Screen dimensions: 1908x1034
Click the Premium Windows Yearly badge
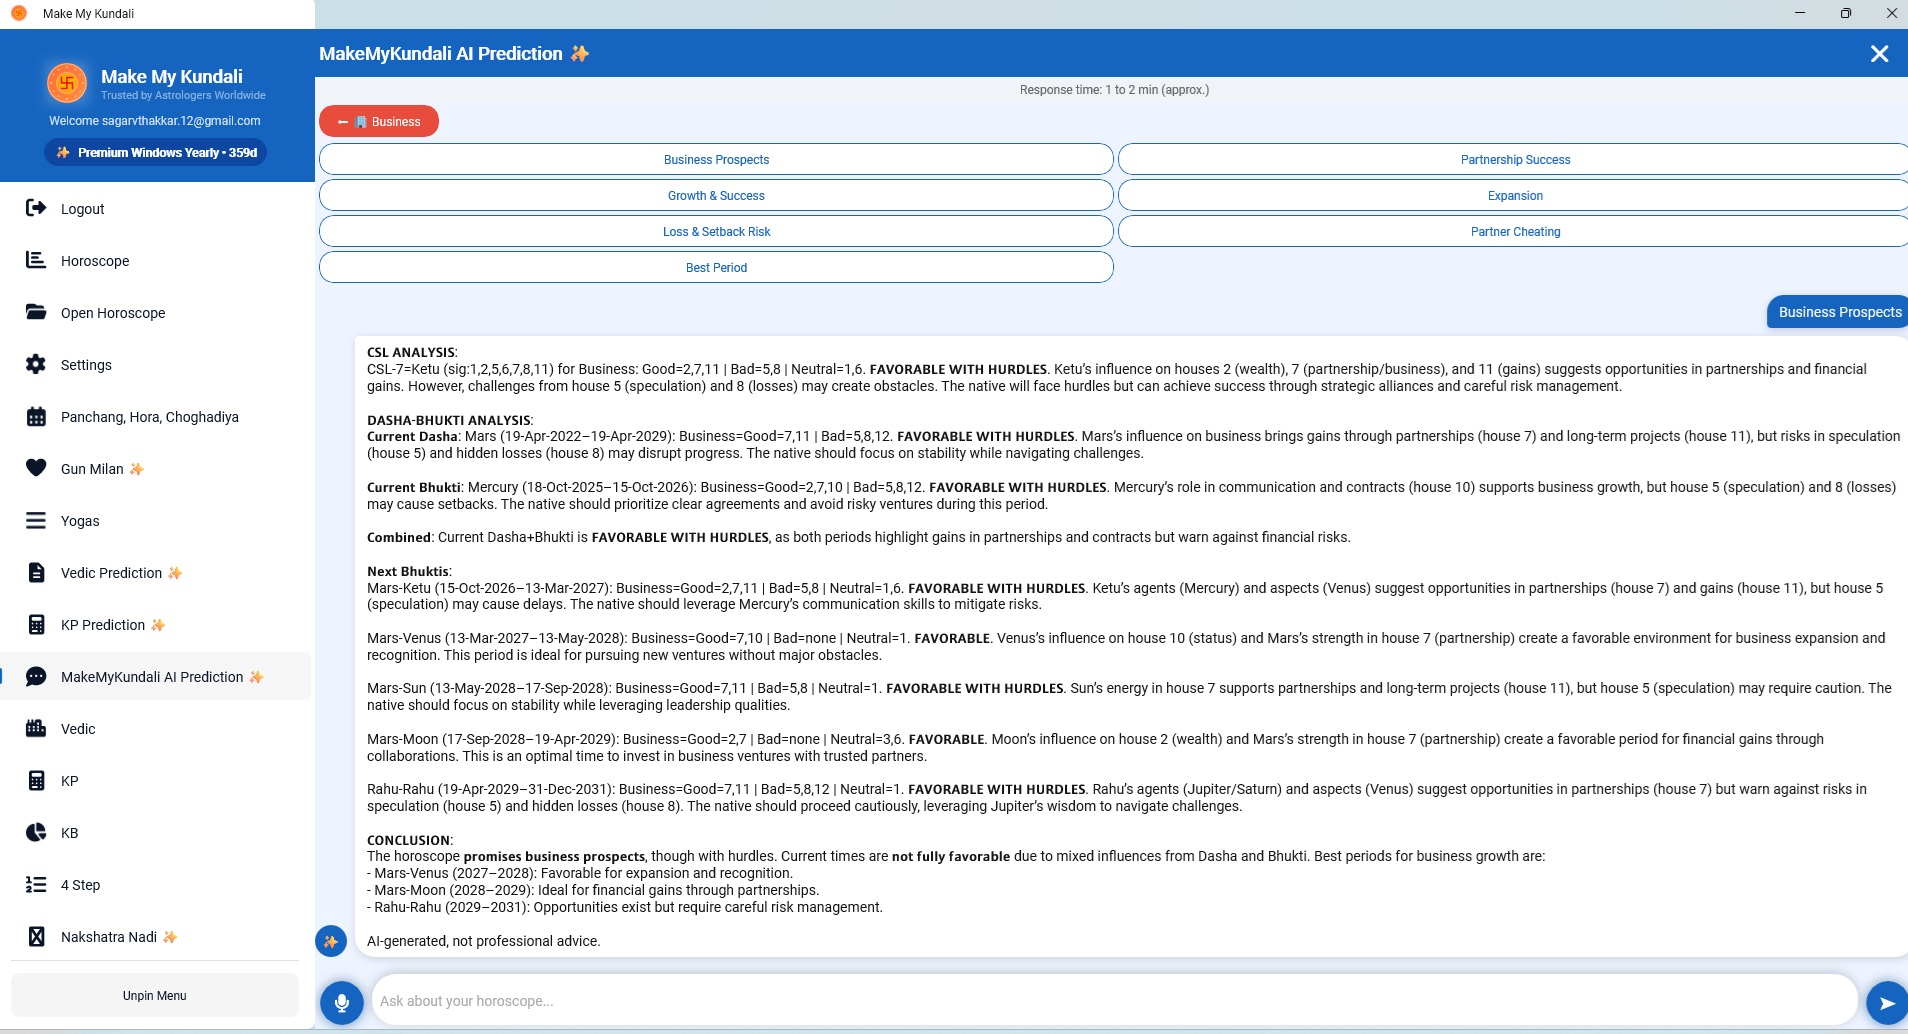point(157,152)
